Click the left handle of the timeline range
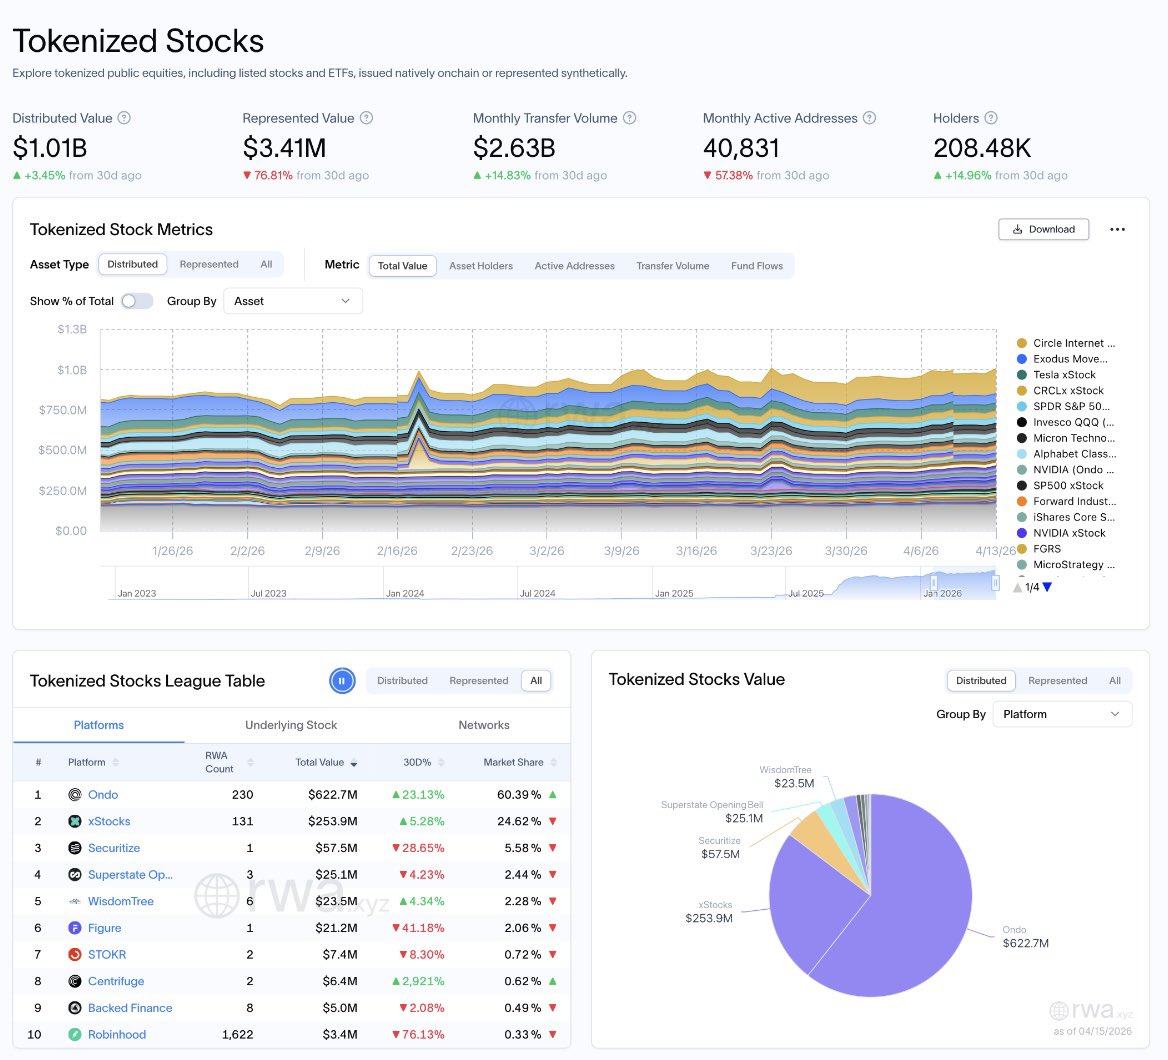1168x1060 pixels. (x=933, y=583)
